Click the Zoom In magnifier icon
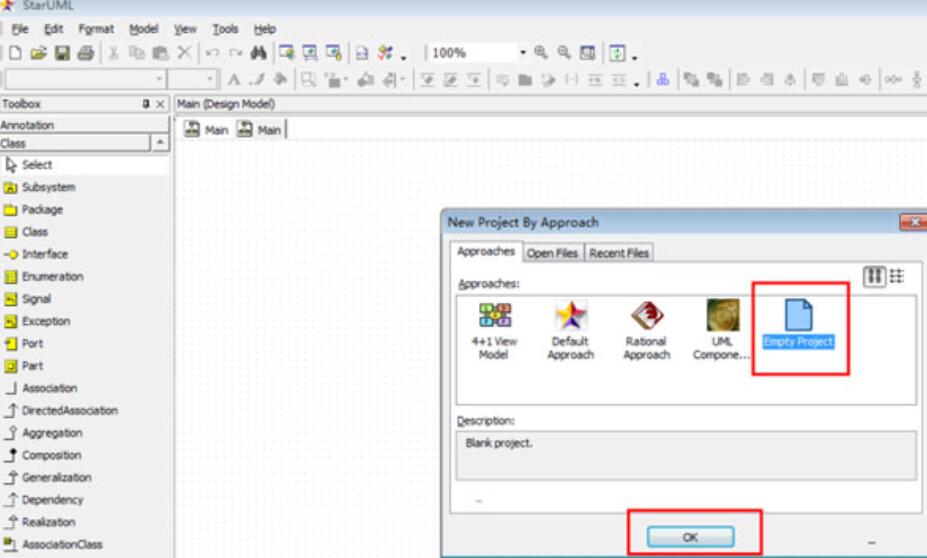Screen dimensions: 927x558 pyautogui.click(x=541, y=53)
